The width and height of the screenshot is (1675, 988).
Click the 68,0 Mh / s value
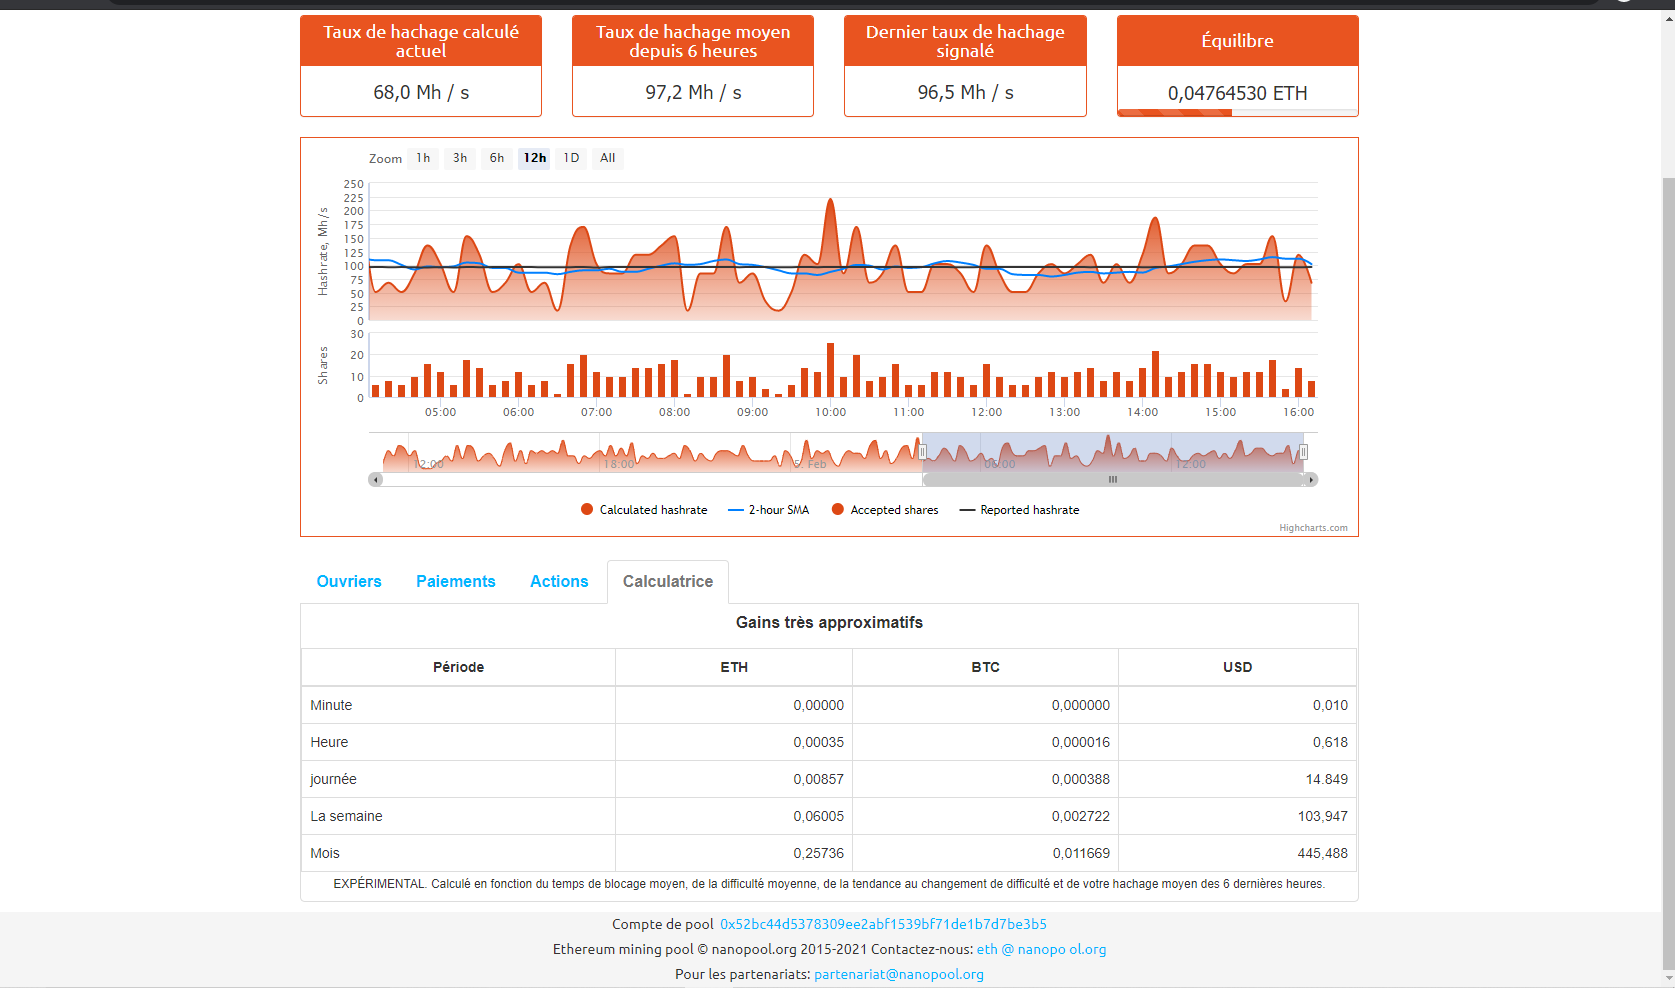coord(421,92)
